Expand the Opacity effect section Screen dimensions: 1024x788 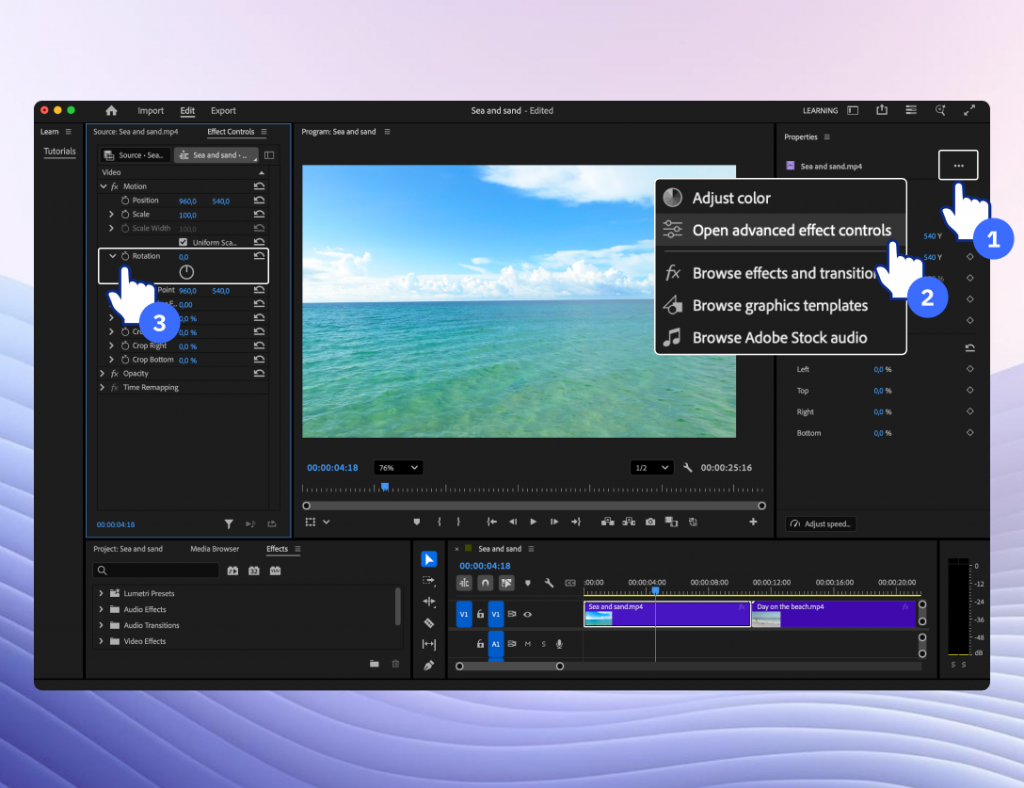click(102, 374)
